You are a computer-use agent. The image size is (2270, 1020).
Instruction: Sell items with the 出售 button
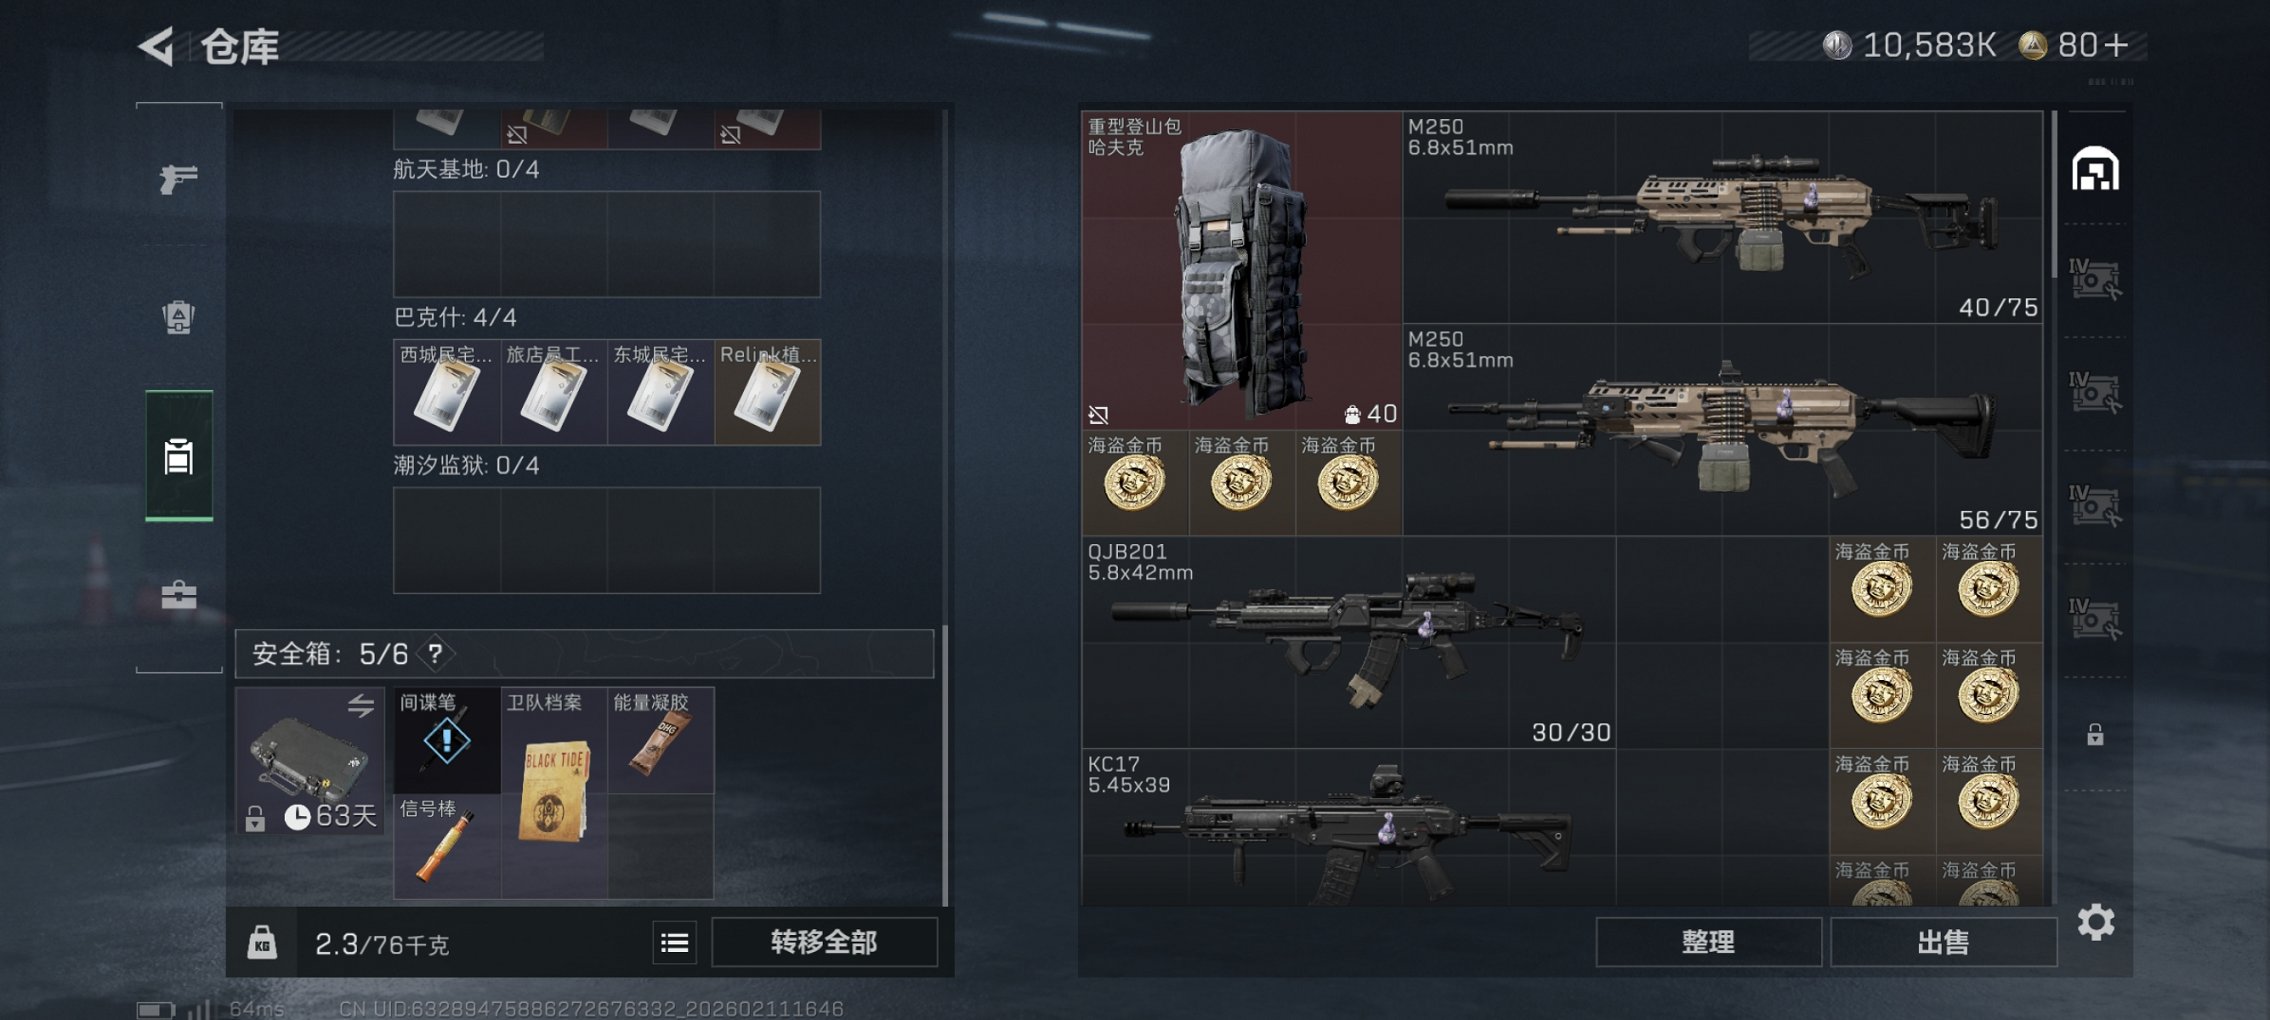point(1943,942)
